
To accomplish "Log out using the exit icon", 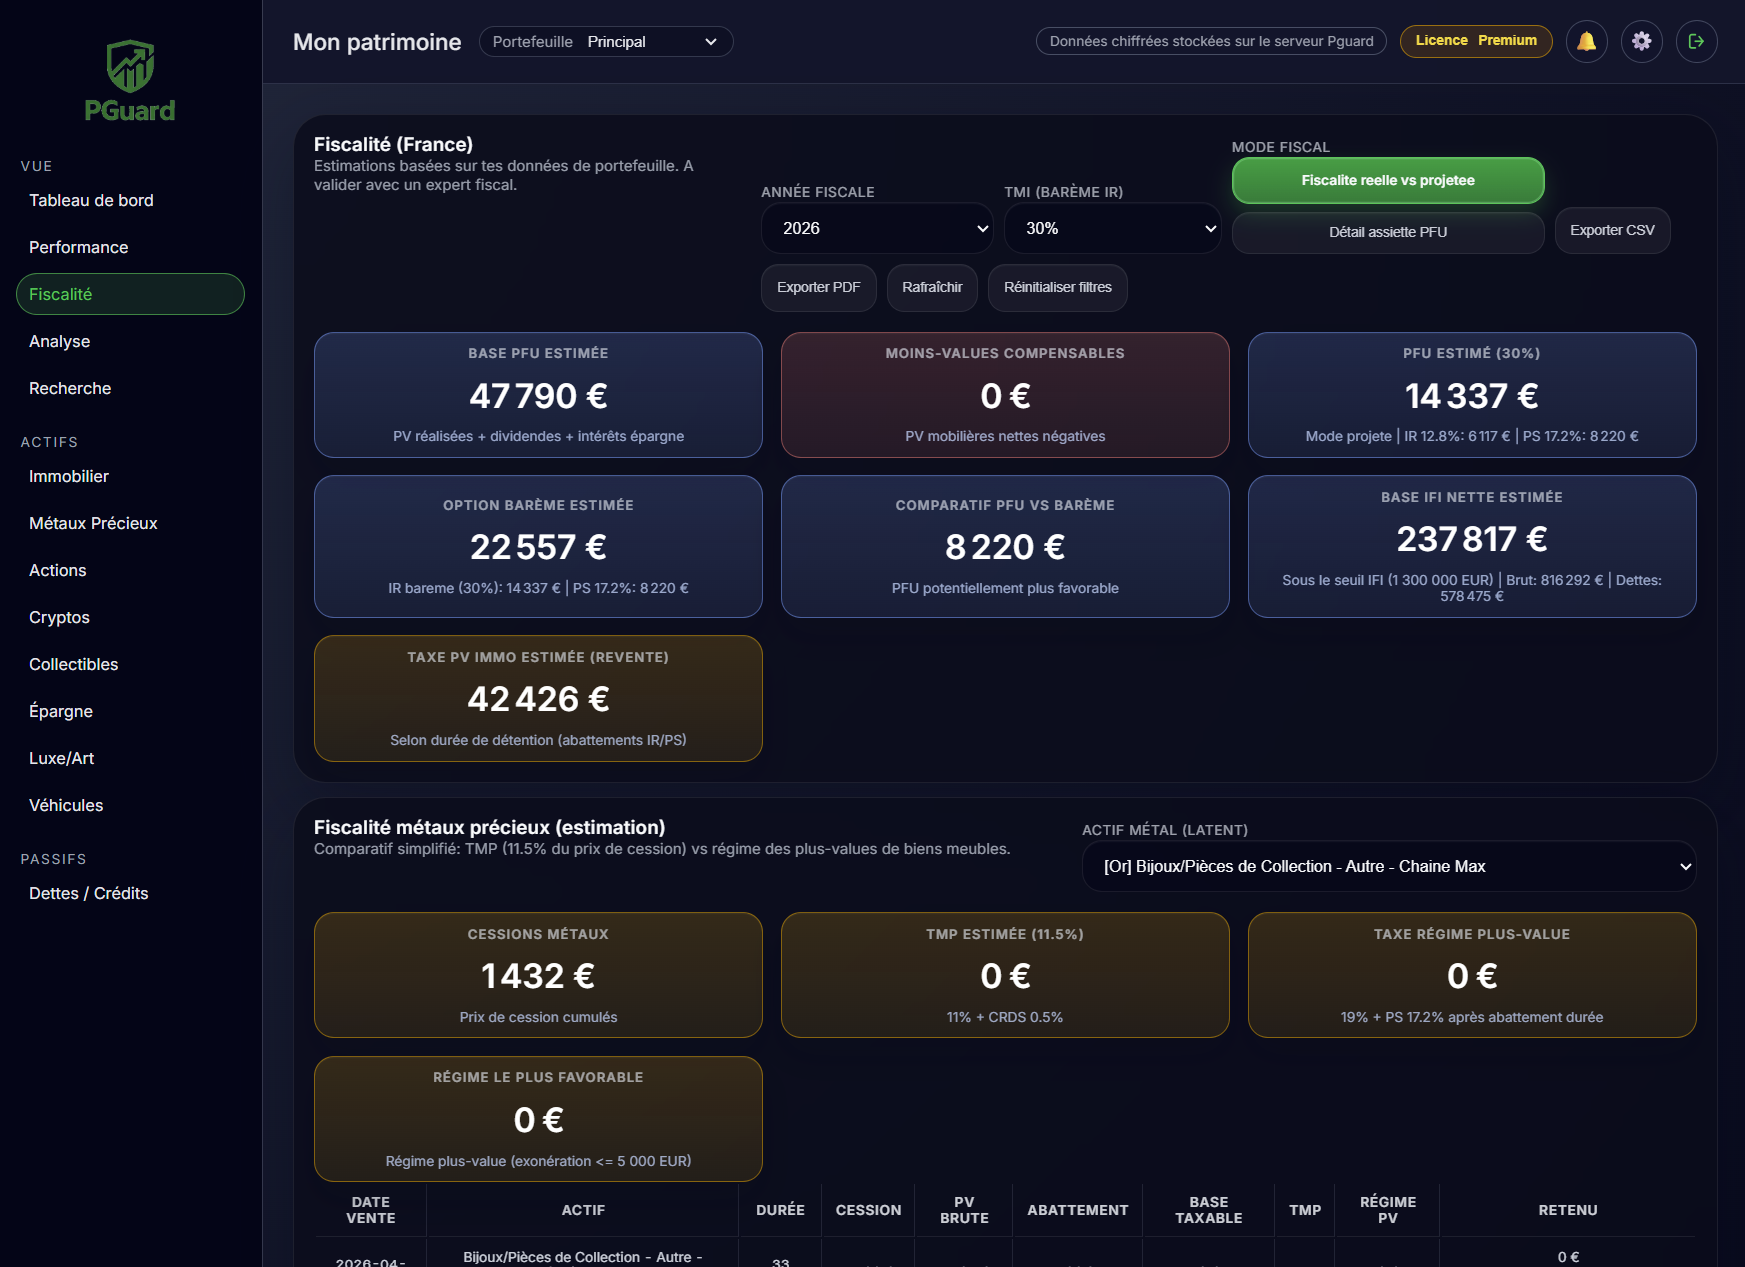I will 1697,41.
